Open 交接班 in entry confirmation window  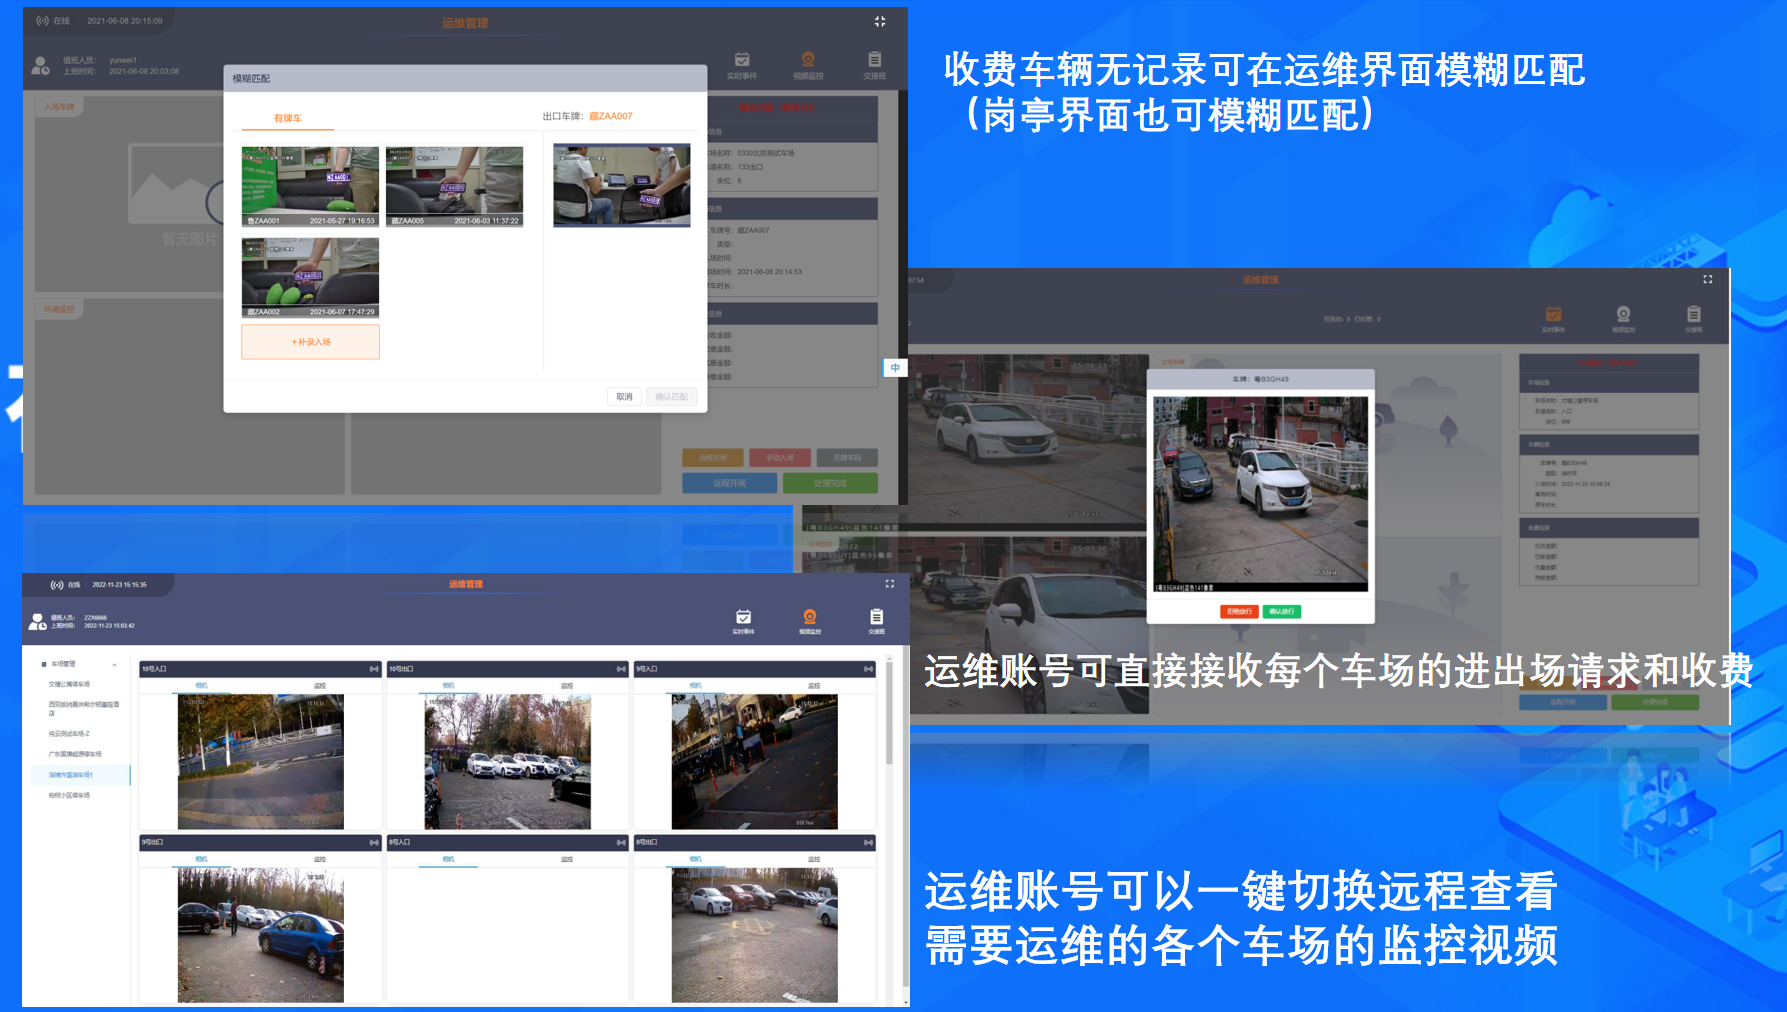[1693, 319]
